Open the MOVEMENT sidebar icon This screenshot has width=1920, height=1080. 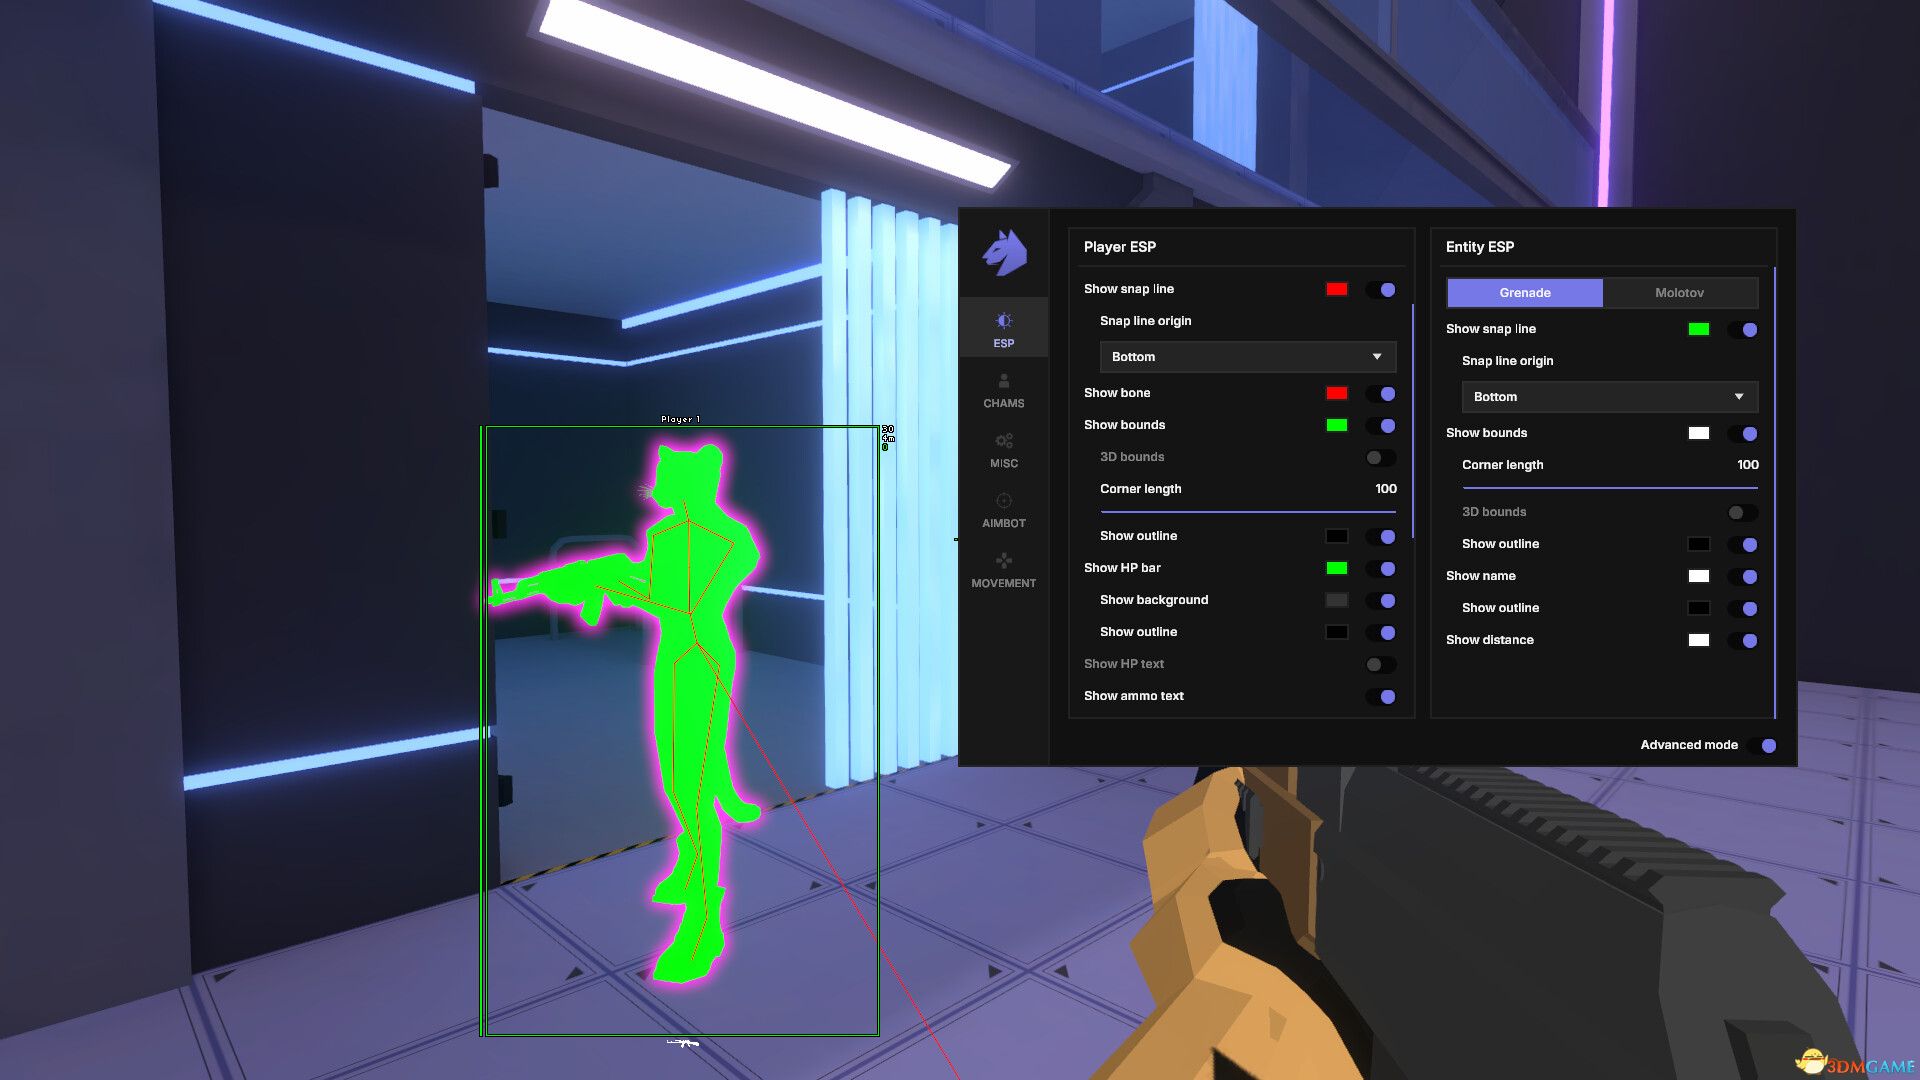1004,561
